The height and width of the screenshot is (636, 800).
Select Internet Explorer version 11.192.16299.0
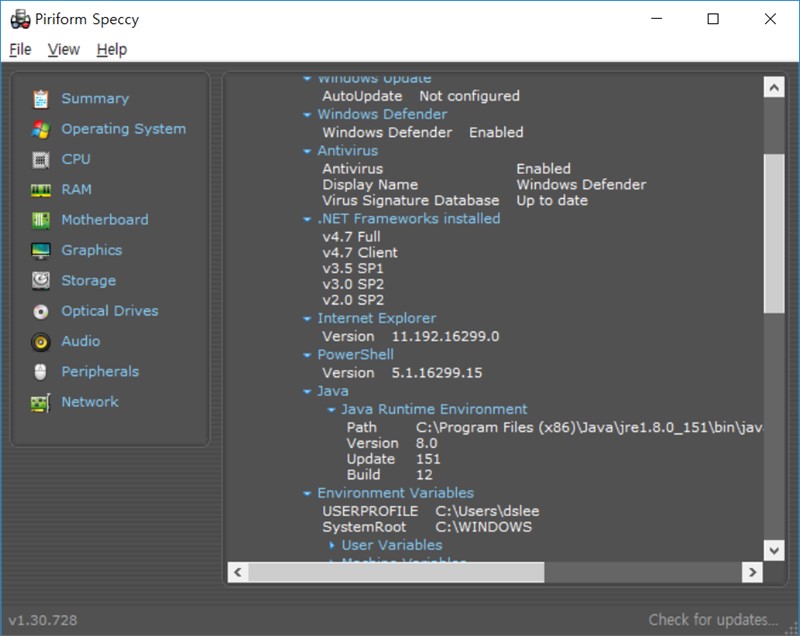coord(445,337)
